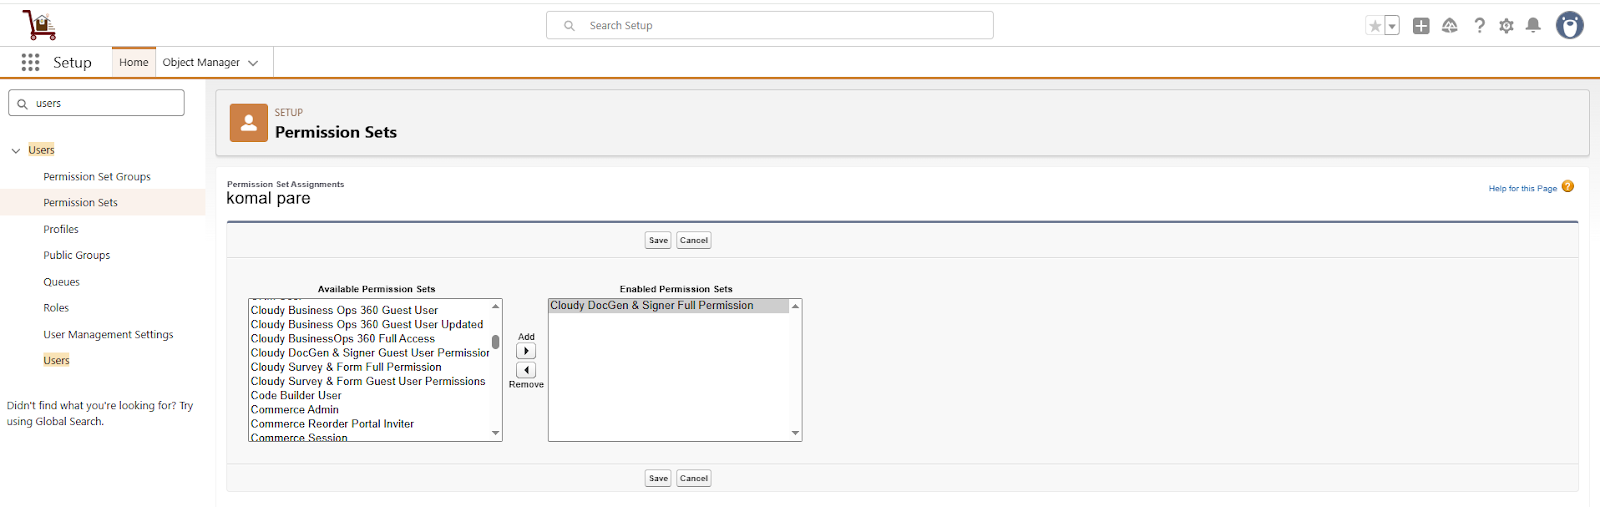The height and width of the screenshot is (507, 1600).
Task: Collapse the Users tree section
Action: coord(16,151)
